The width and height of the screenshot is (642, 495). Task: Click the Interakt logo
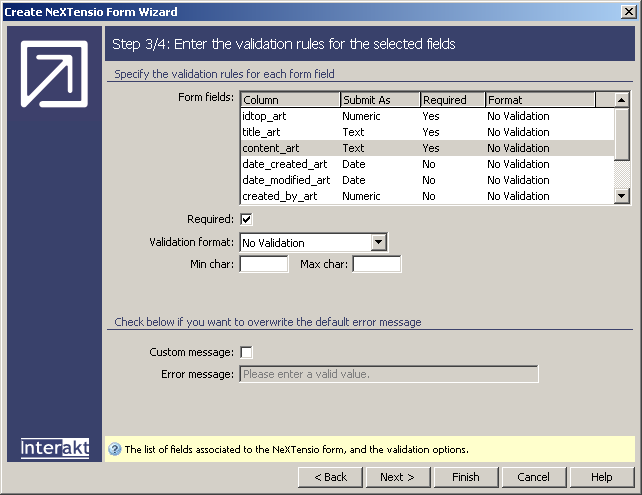[x=55, y=448]
